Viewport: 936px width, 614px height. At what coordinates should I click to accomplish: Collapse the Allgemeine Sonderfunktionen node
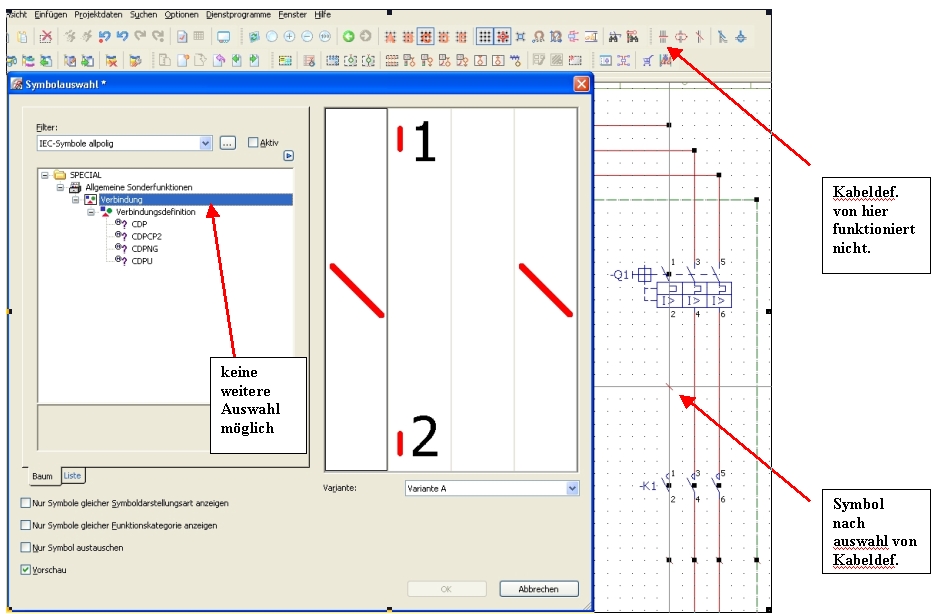pos(60,187)
